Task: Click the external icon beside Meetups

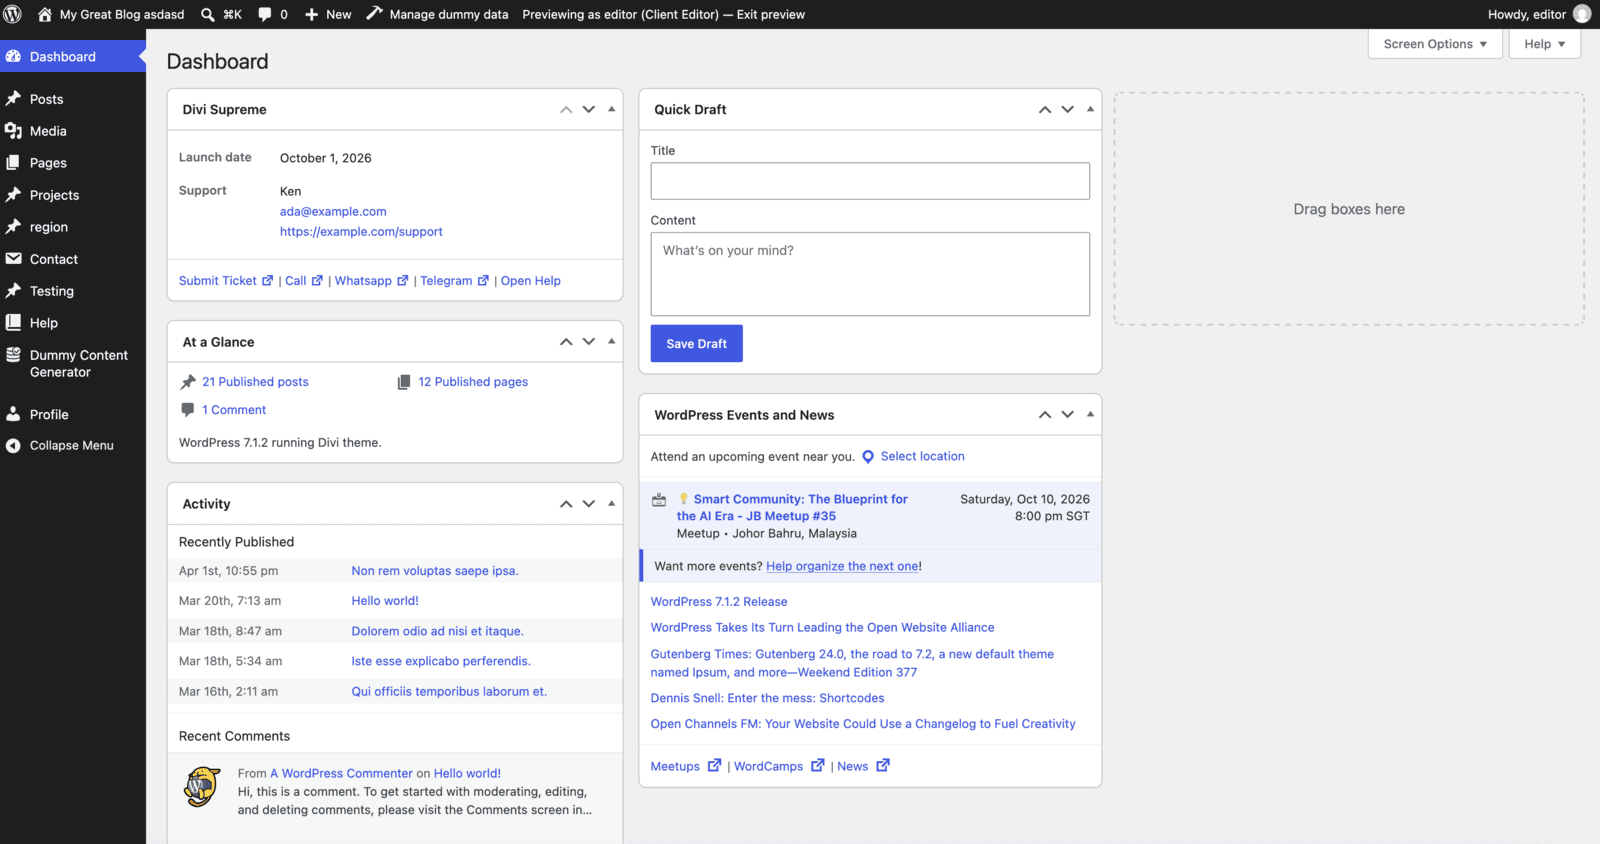Action: [714, 766]
